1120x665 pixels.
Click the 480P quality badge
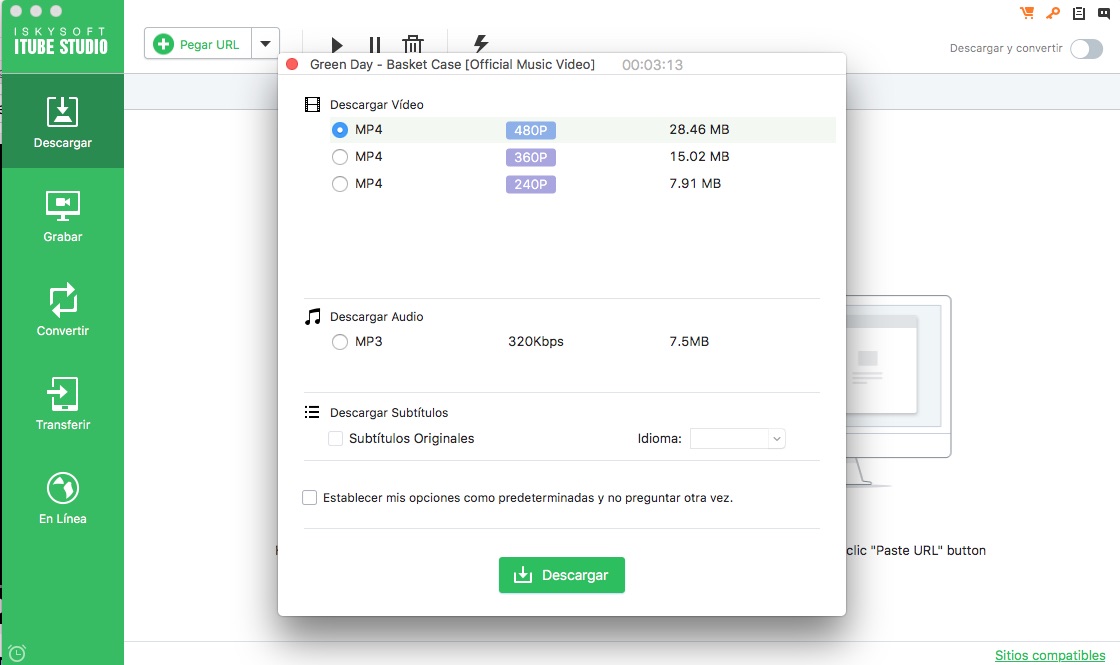click(x=531, y=130)
